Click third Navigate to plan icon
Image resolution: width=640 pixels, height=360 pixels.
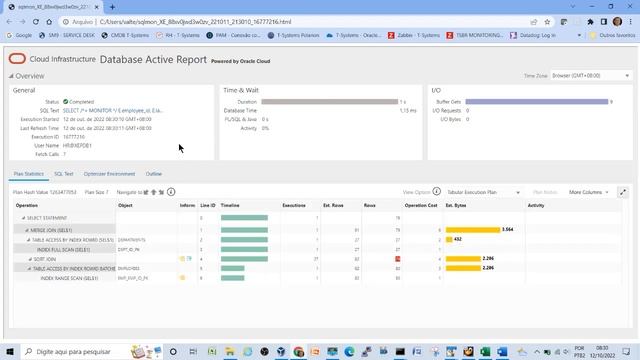[x=162, y=192]
